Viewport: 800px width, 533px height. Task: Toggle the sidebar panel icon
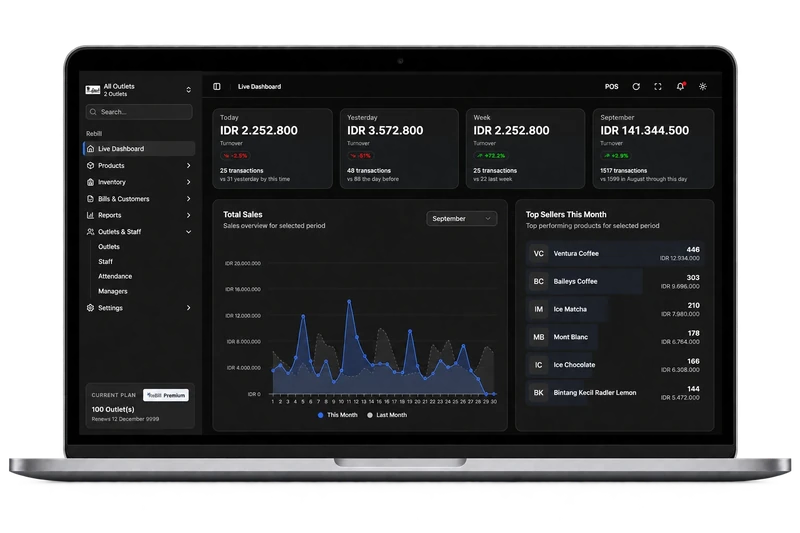[217, 87]
